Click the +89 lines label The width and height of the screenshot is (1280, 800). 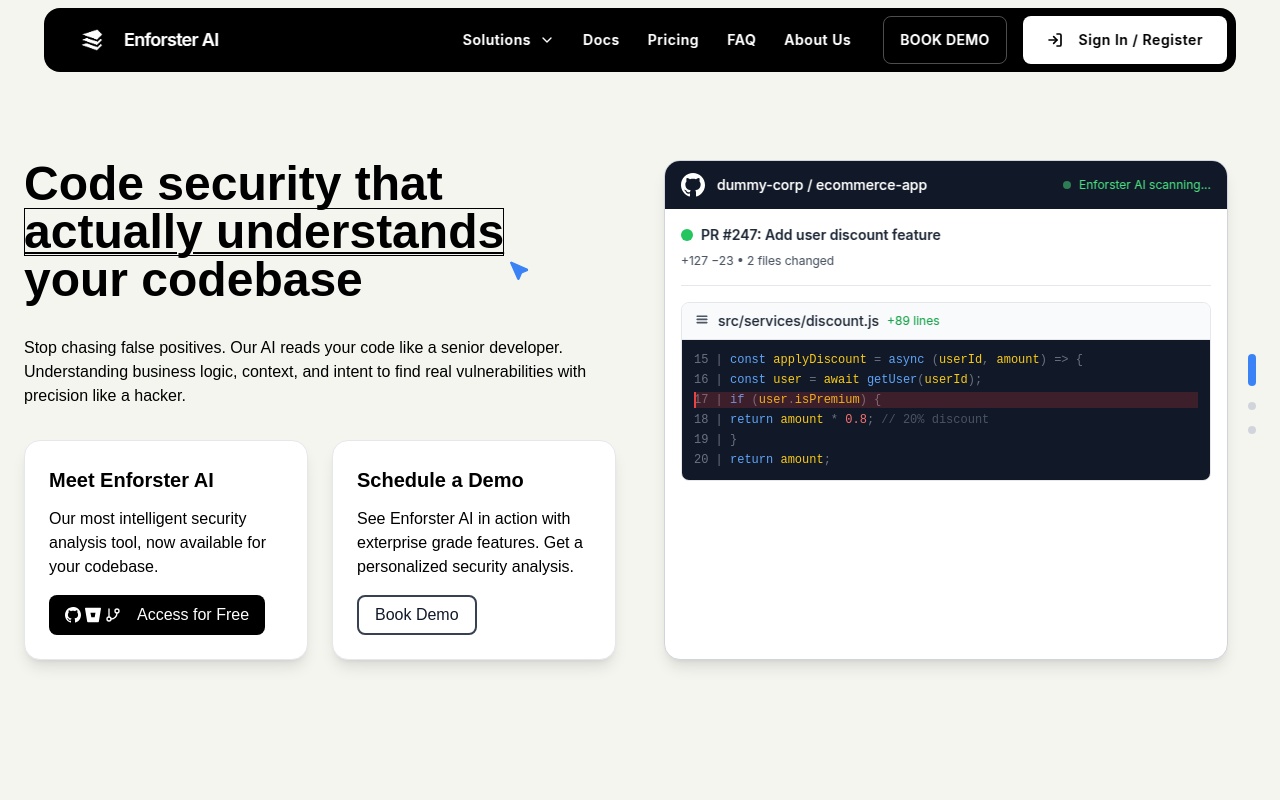coord(913,321)
